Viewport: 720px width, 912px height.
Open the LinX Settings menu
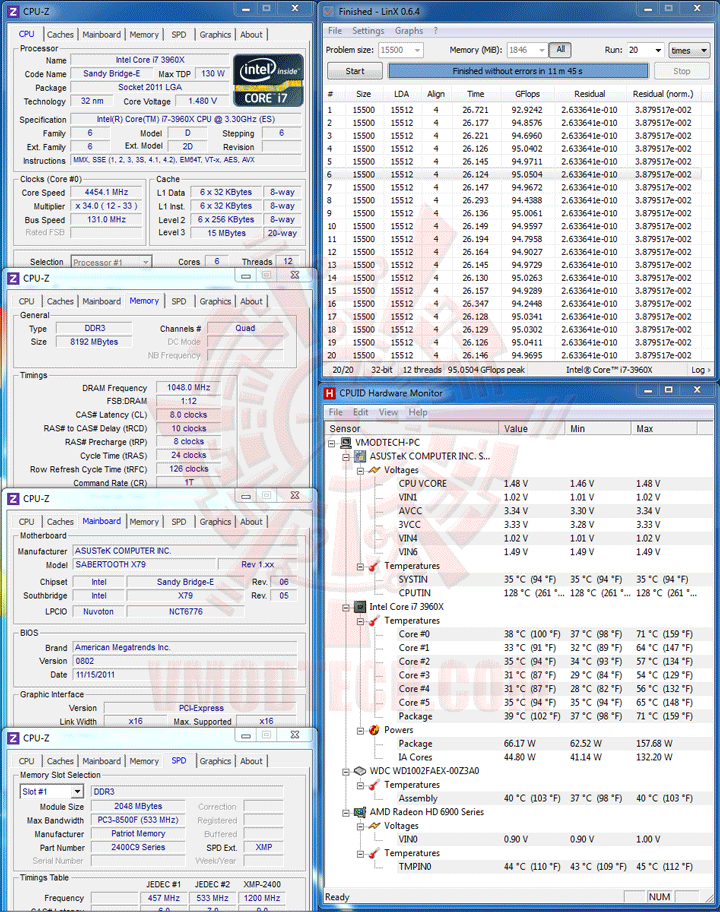coord(368,31)
